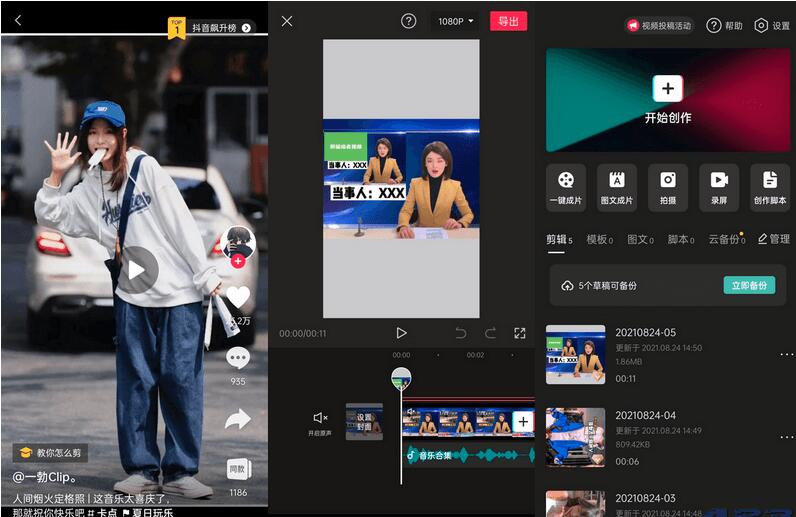This screenshot has height=517, width=796.
Task: Export the video with 导出 button
Action: (x=508, y=21)
